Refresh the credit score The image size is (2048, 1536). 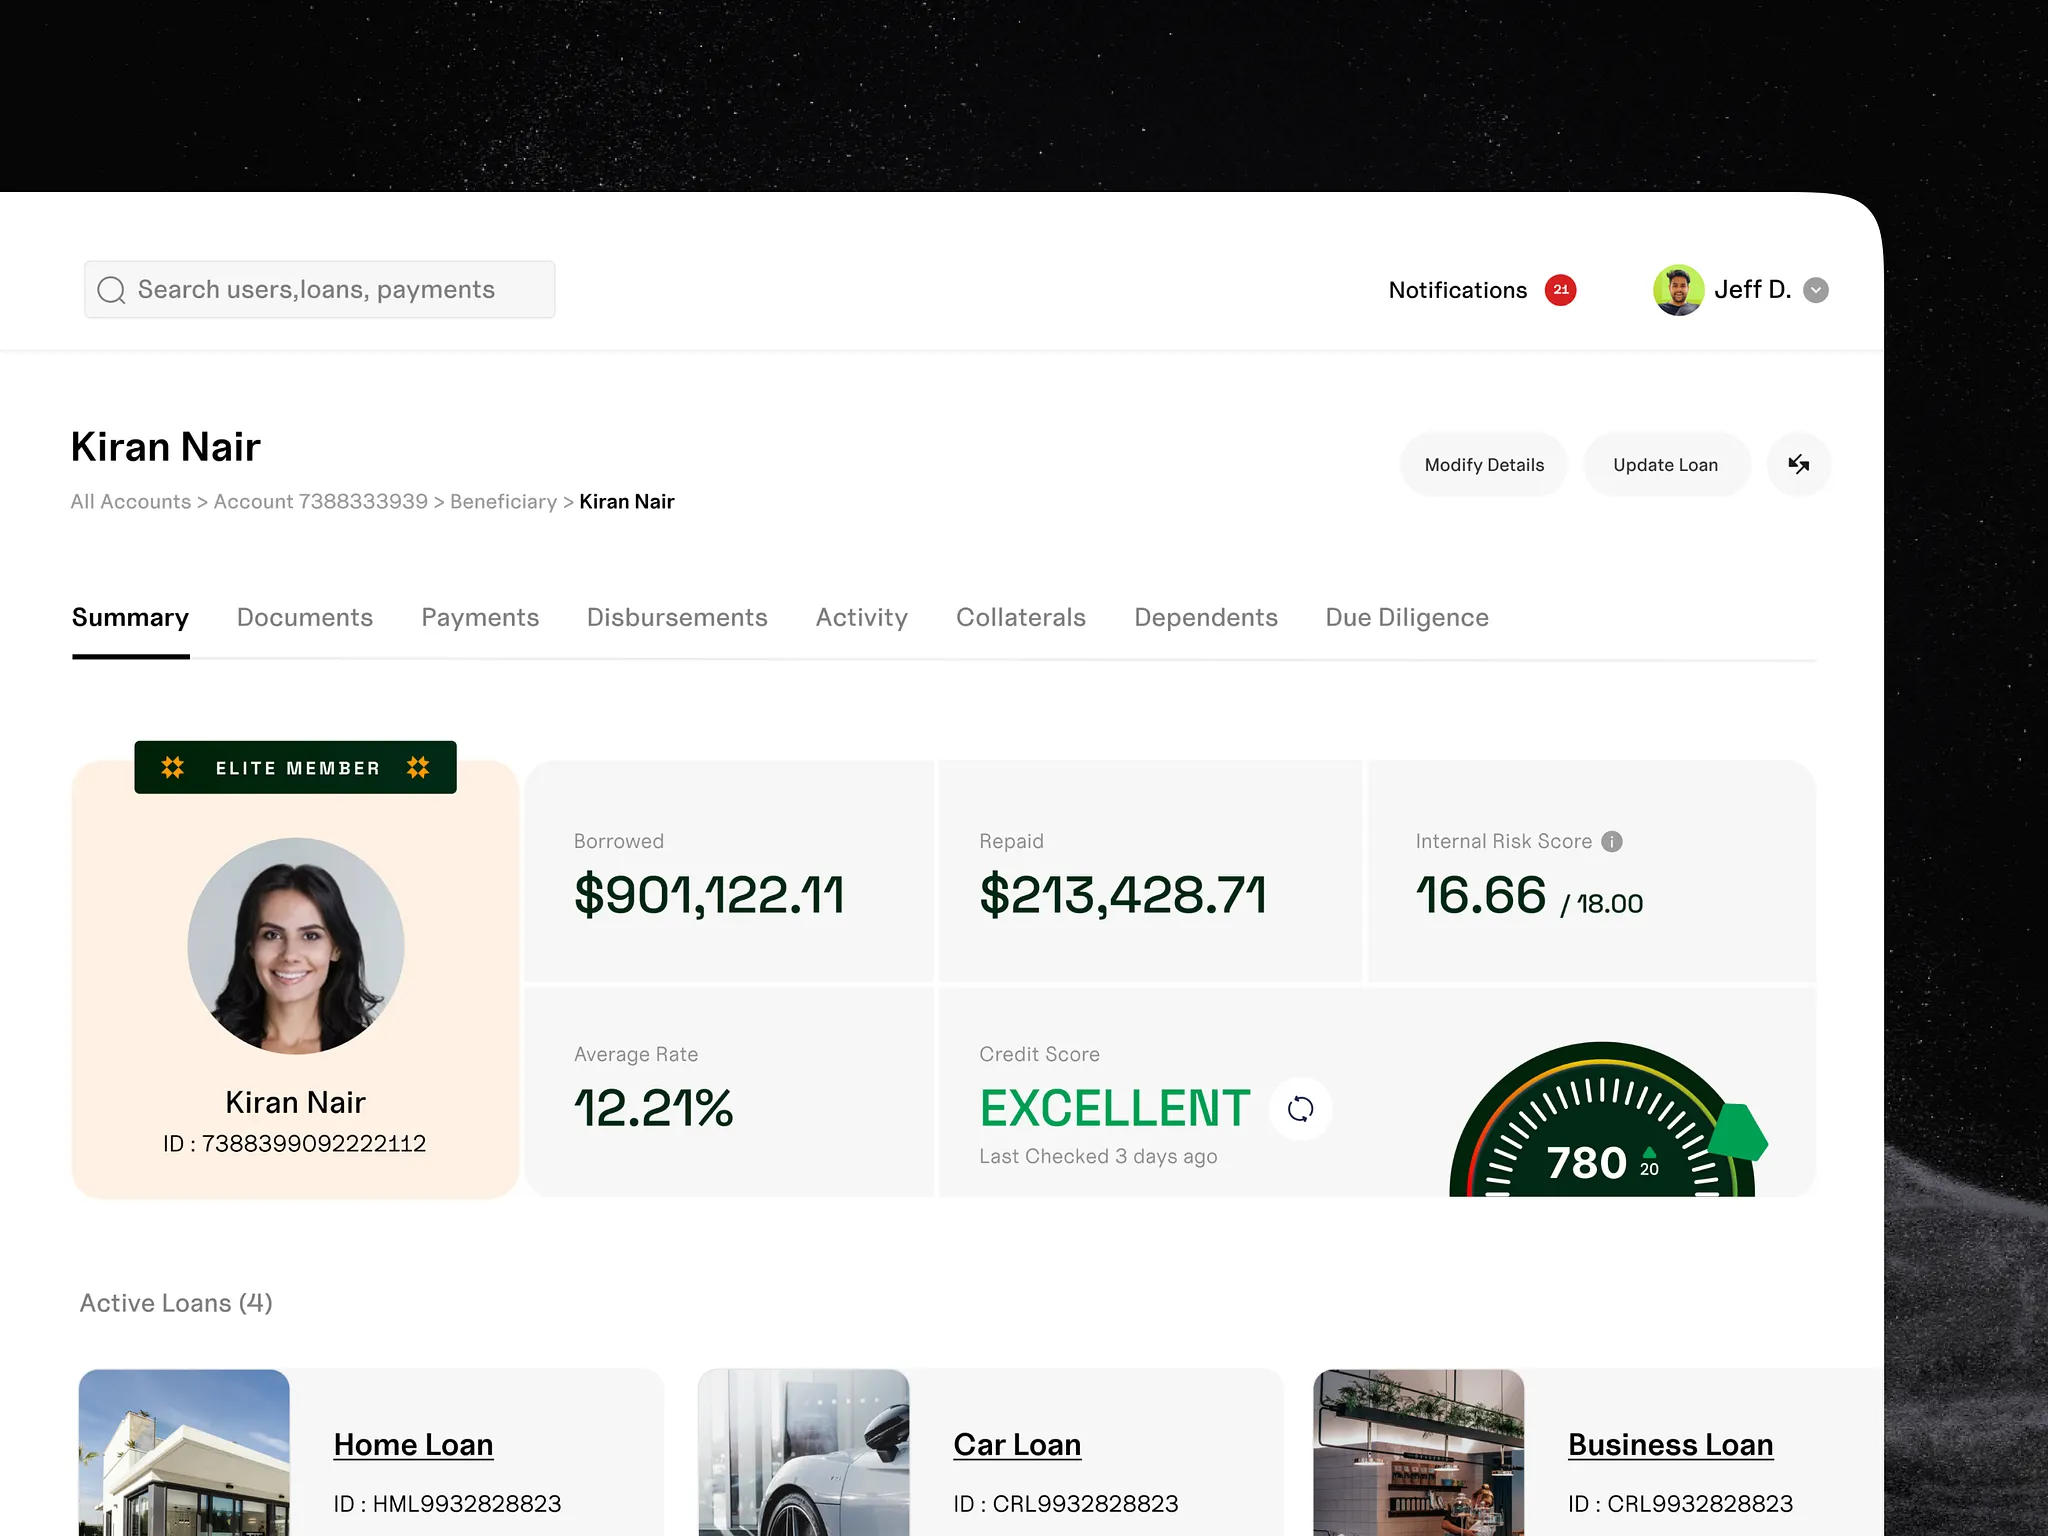[1300, 1108]
